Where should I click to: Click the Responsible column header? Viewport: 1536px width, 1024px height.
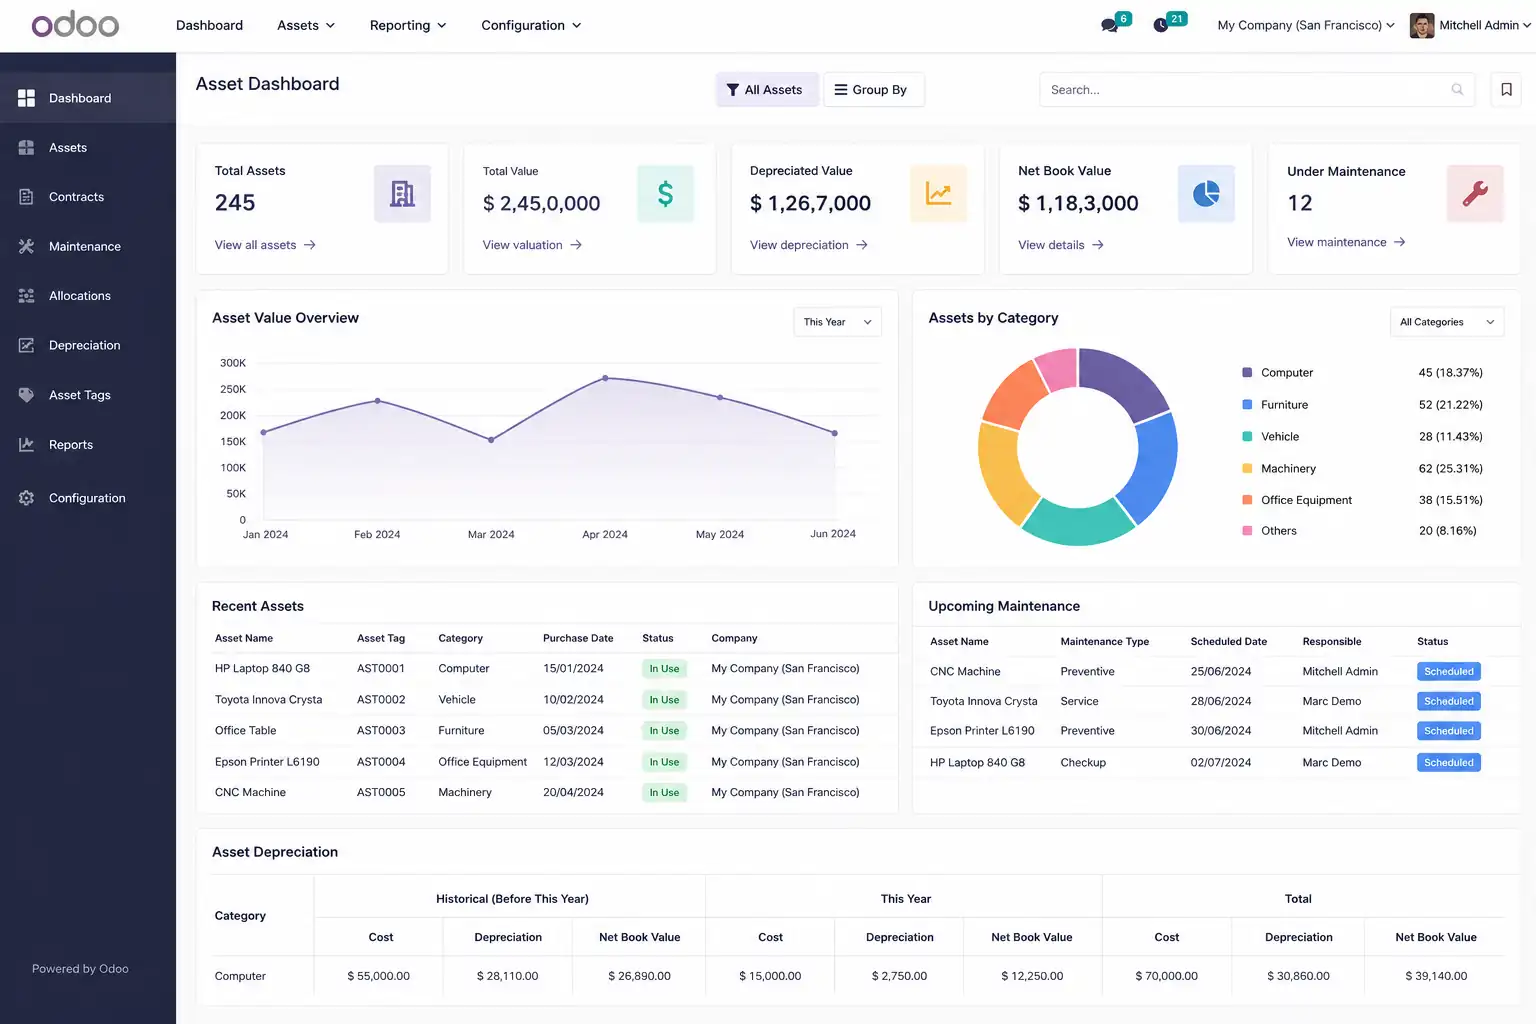[x=1332, y=642]
